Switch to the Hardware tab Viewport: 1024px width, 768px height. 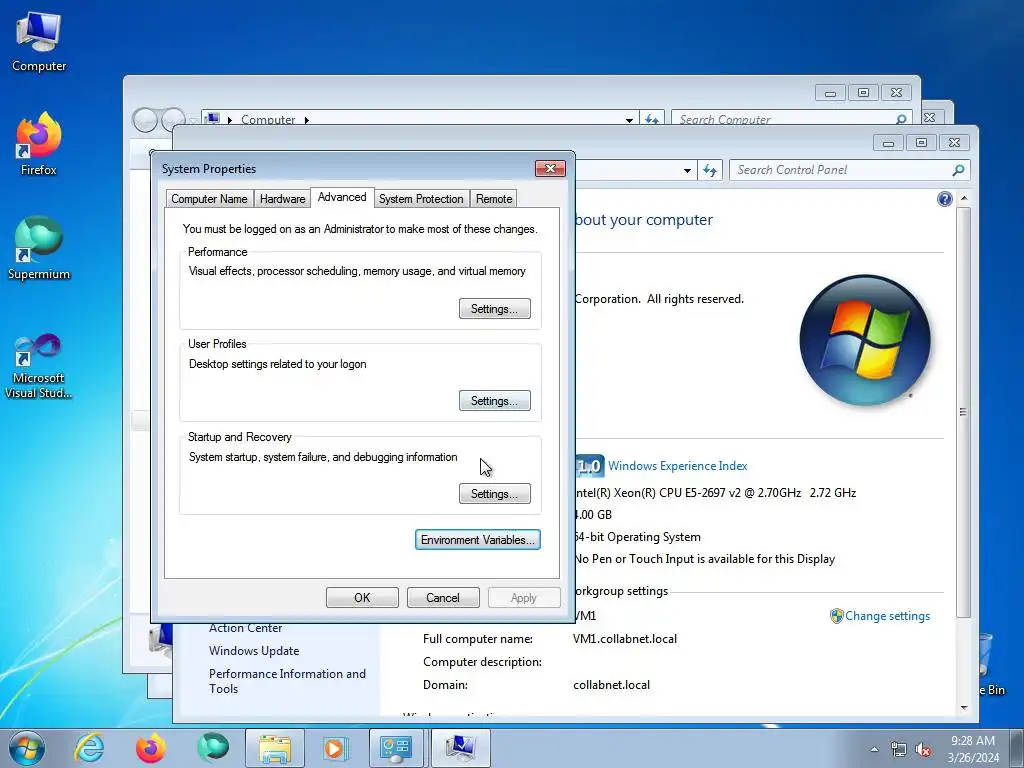282,199
